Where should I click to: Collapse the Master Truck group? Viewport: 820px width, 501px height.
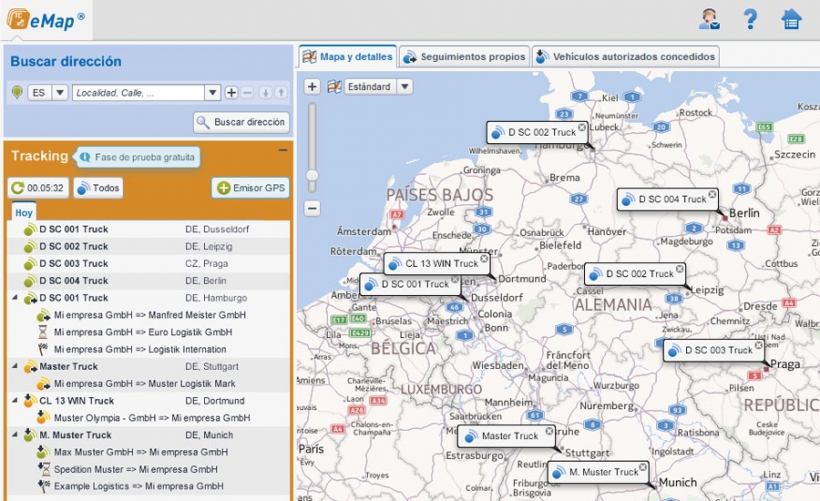(x=15, y=366)
